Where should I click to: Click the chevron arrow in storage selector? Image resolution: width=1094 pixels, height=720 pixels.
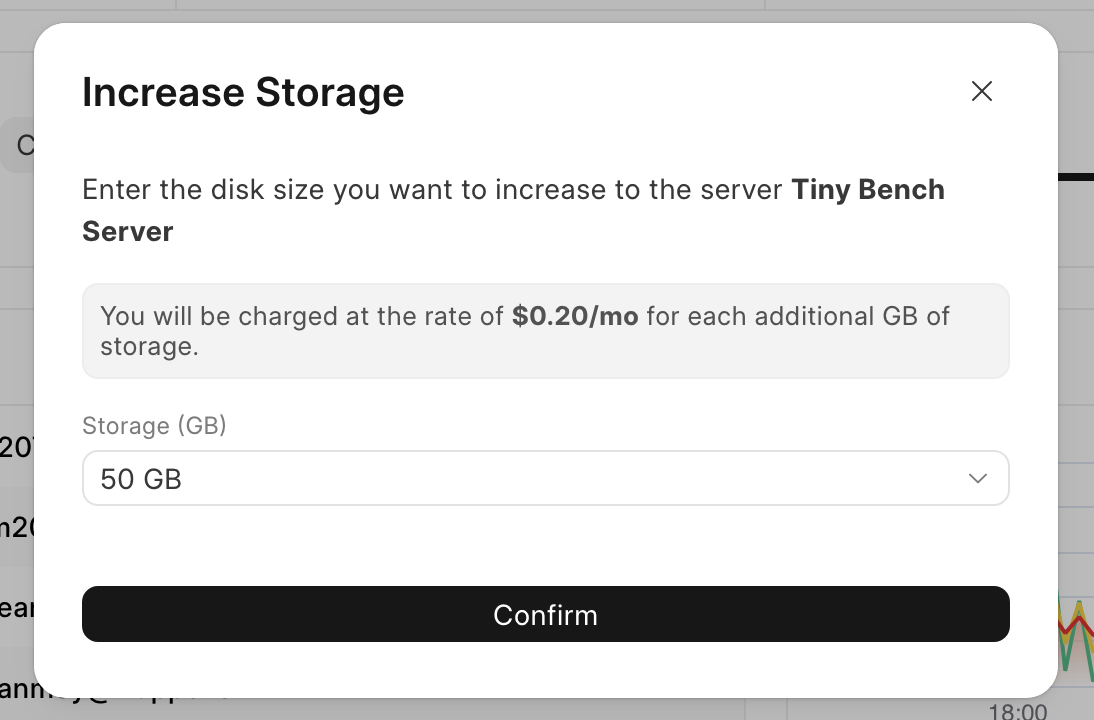click(x=978, y=479)
